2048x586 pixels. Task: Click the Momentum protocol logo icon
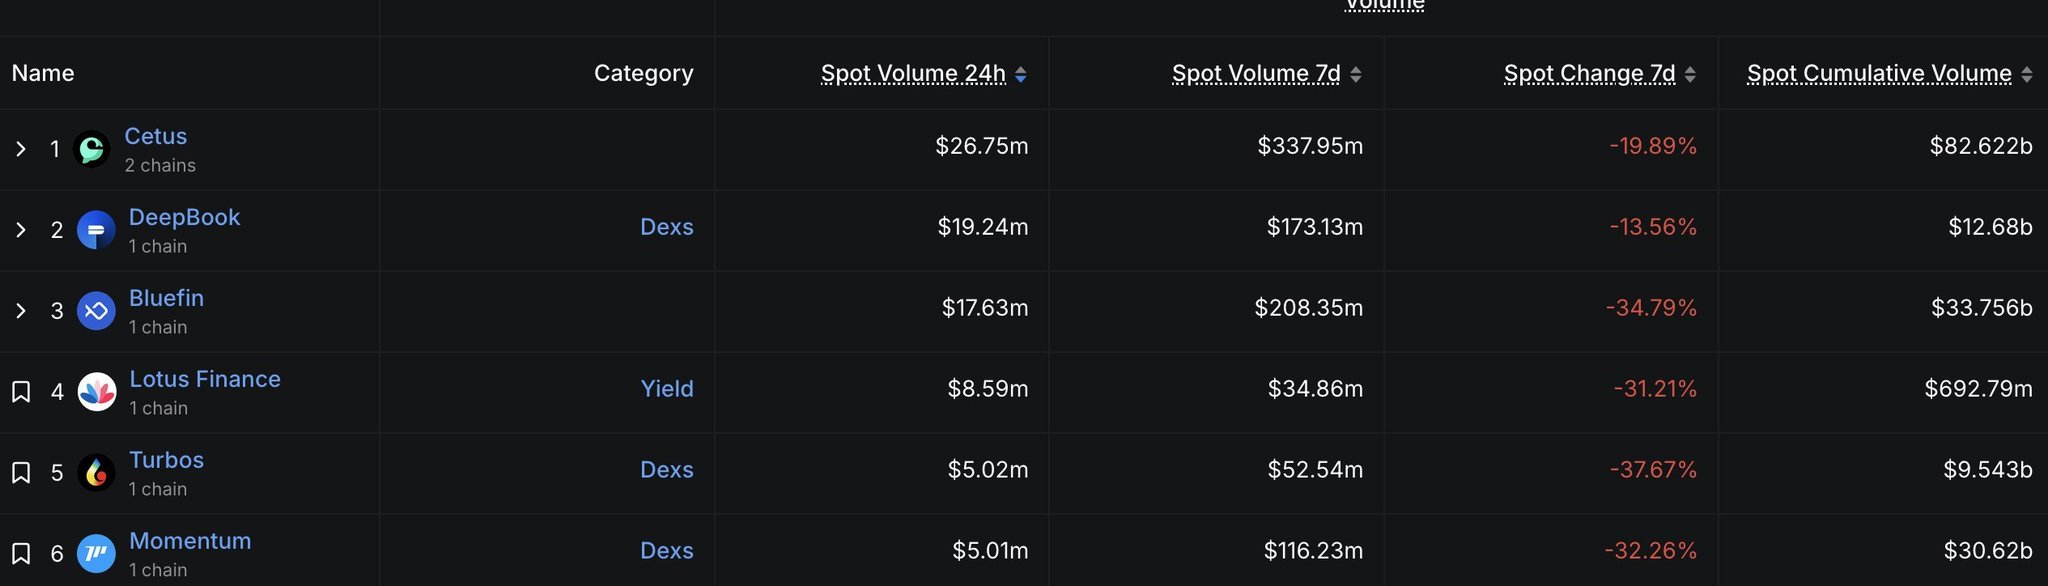click(x=96, y=553)
